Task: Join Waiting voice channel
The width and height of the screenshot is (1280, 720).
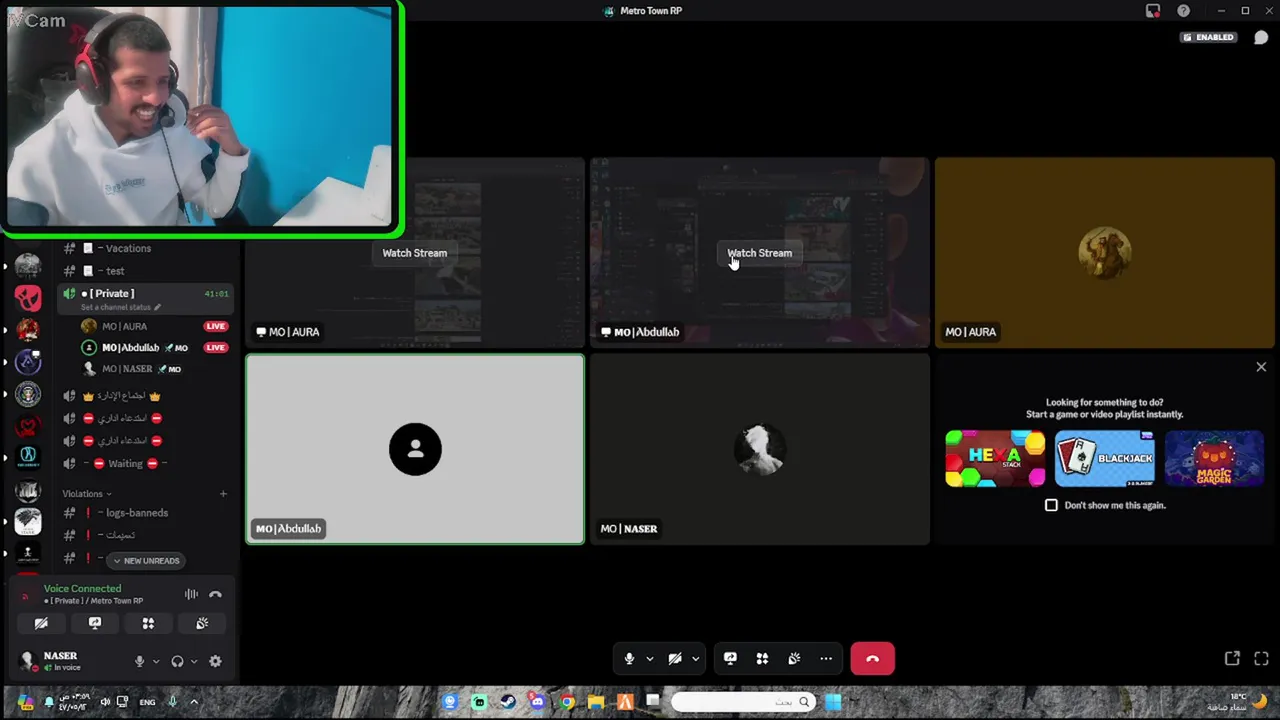Action: coord(125,464)
